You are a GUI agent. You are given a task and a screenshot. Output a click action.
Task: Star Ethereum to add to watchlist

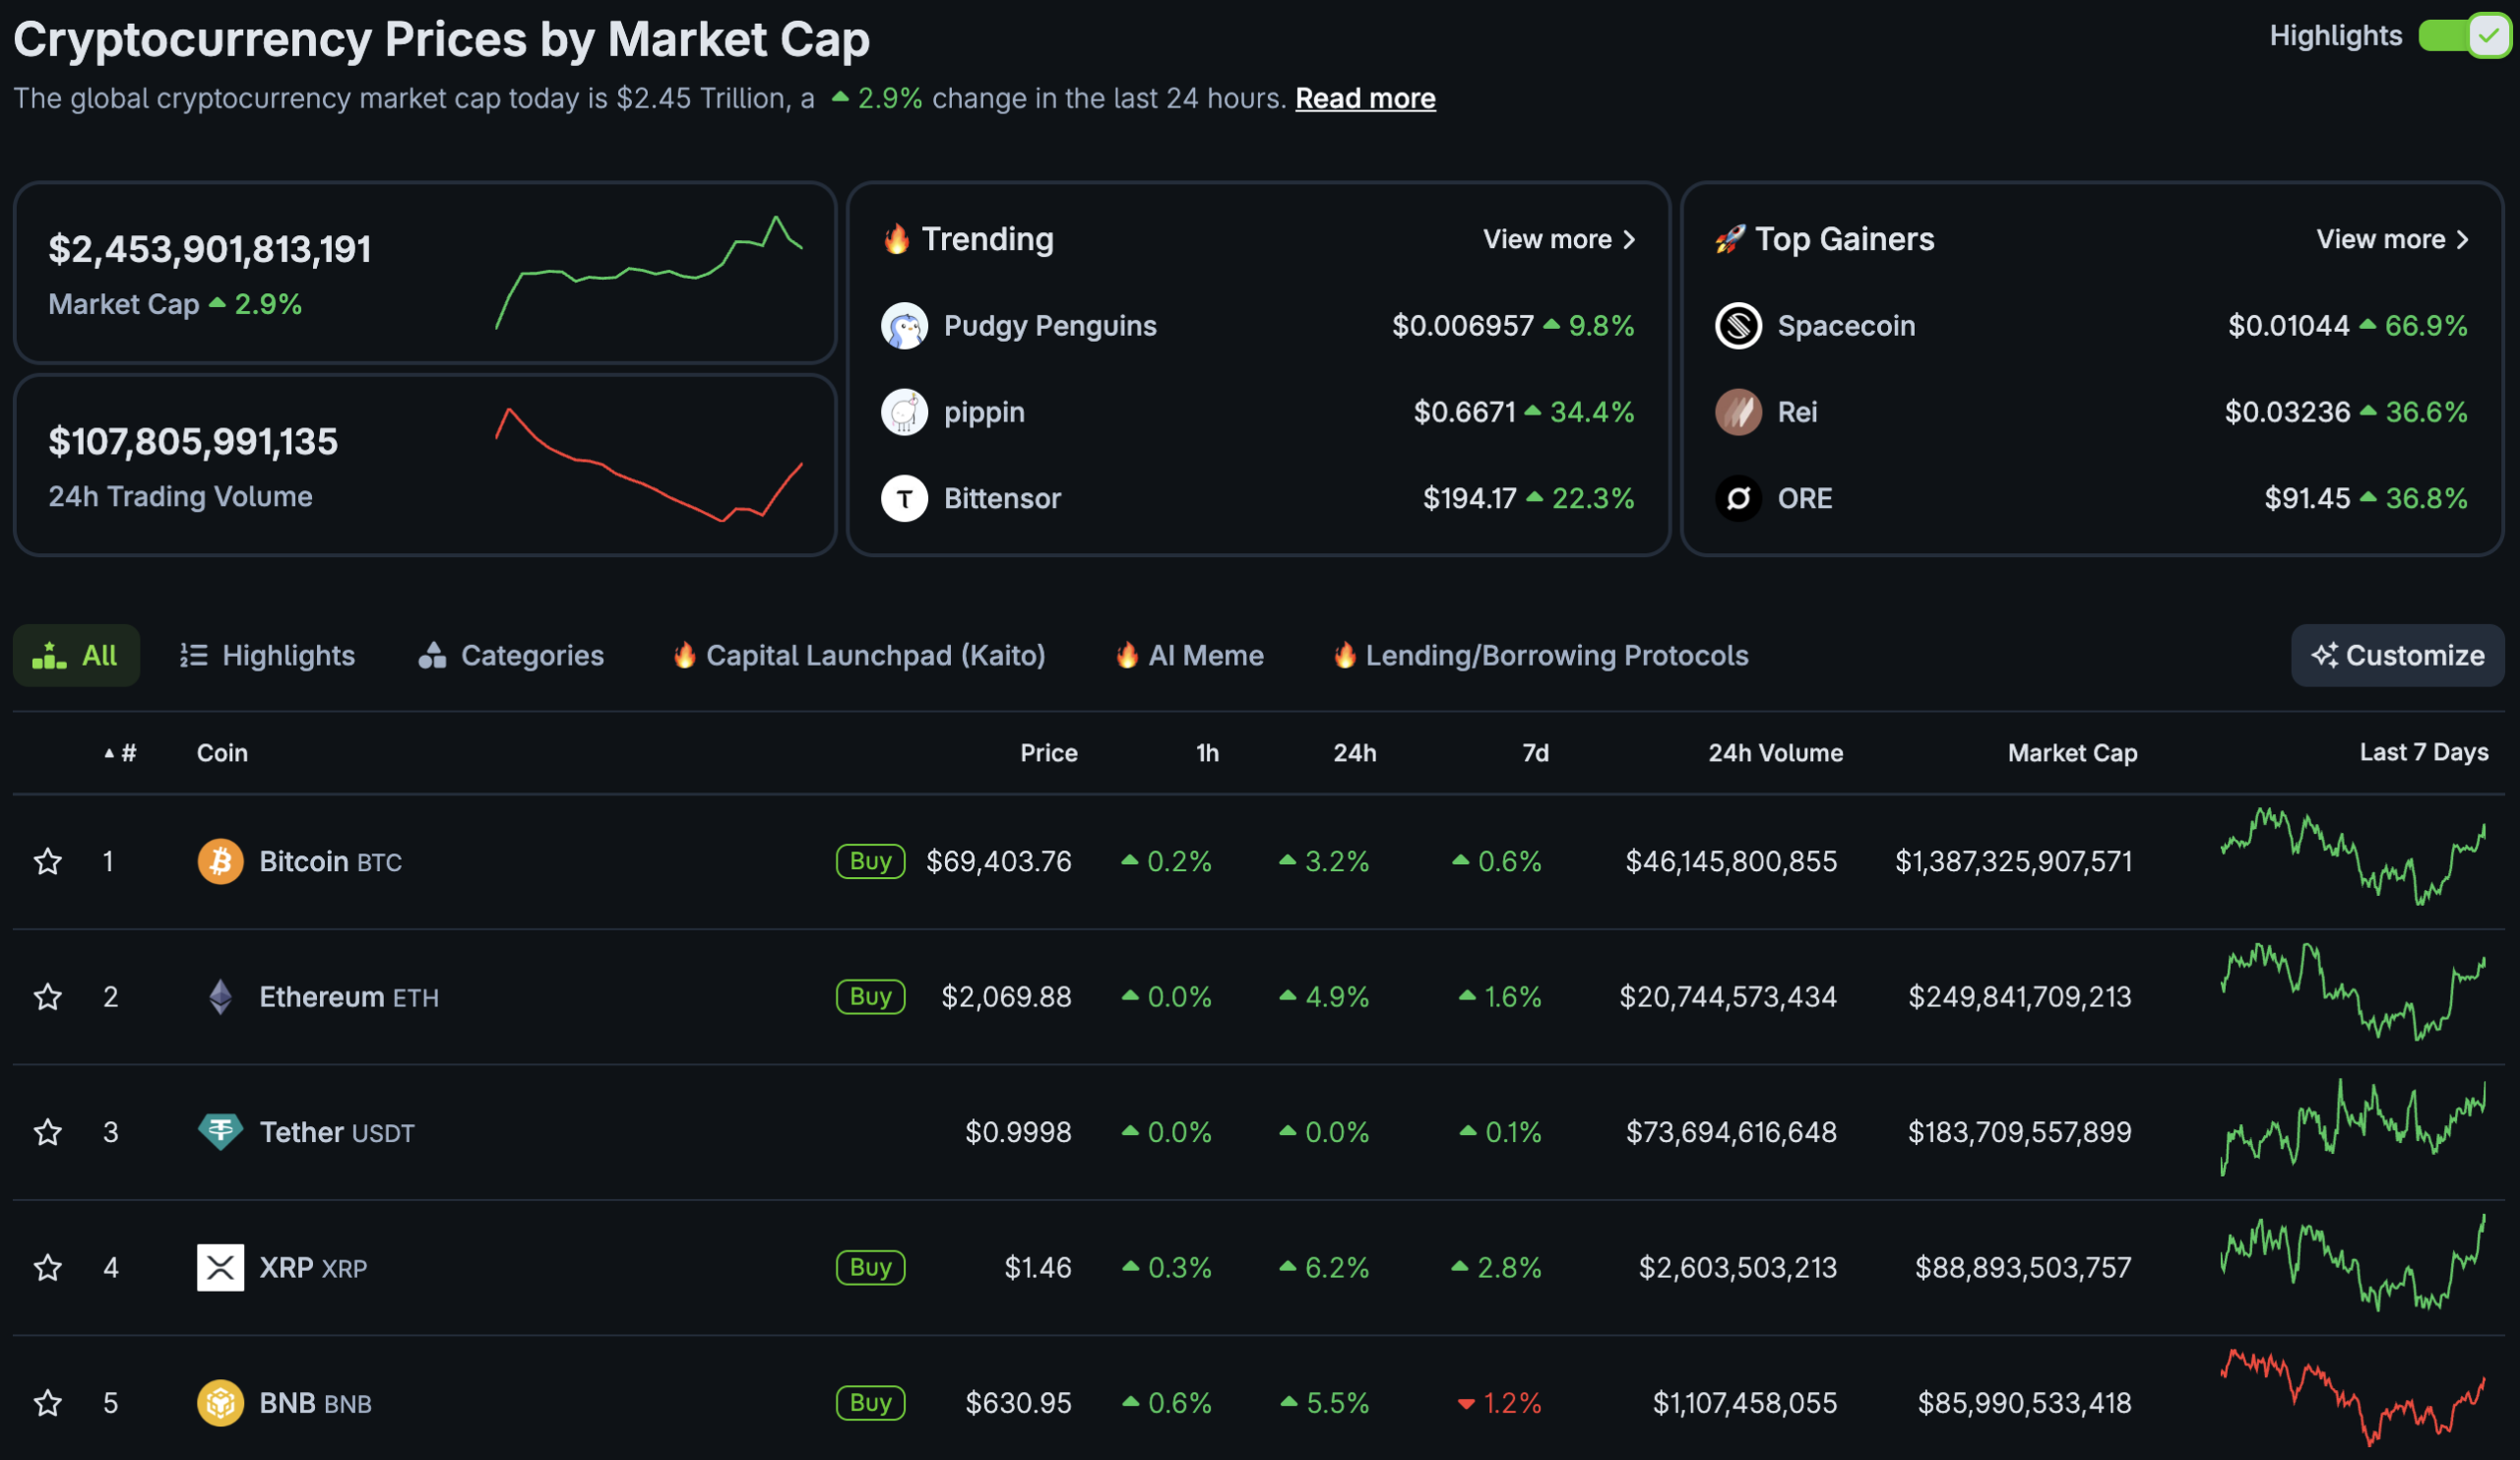tap(47, 996)
